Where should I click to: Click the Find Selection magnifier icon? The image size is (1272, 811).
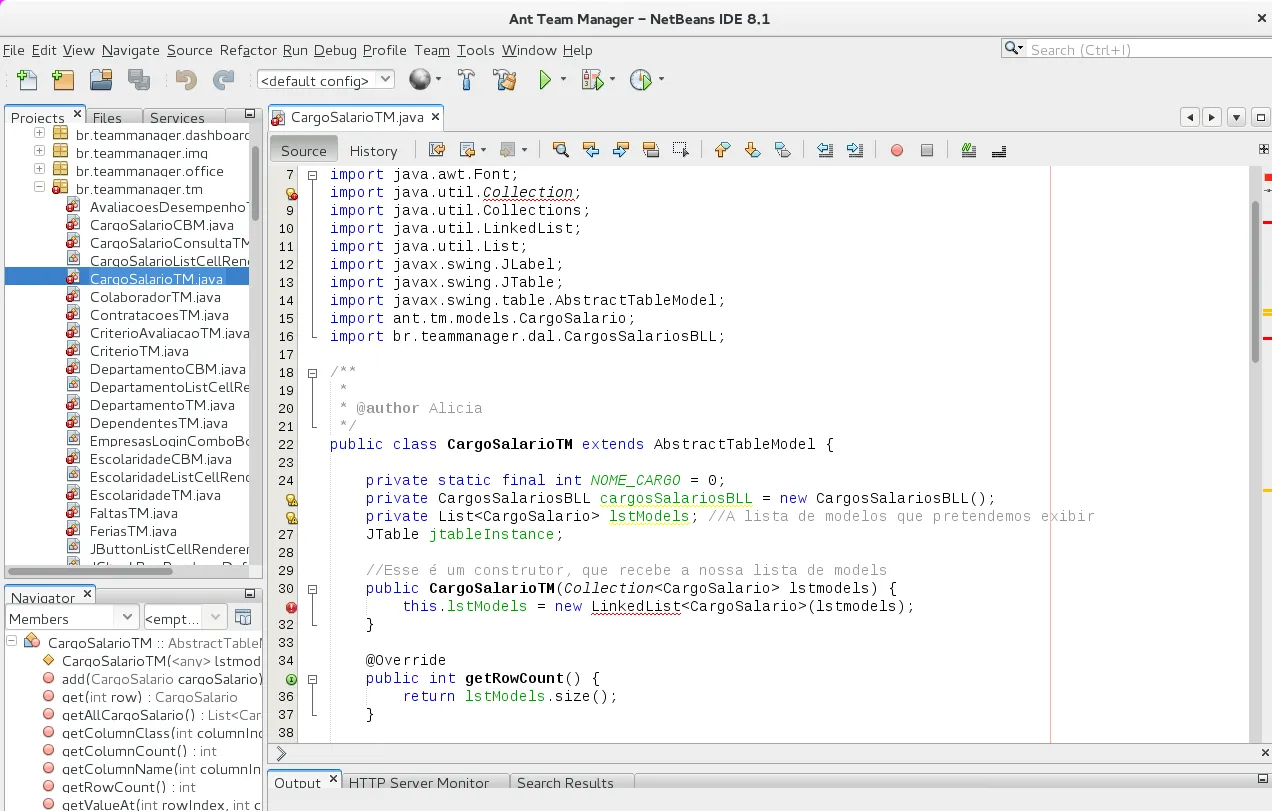(x=561, y=150)
